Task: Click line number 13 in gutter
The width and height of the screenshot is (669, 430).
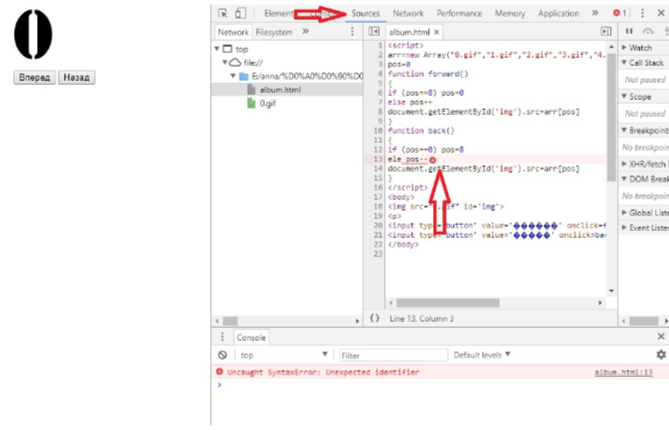Action: [378, 159]
